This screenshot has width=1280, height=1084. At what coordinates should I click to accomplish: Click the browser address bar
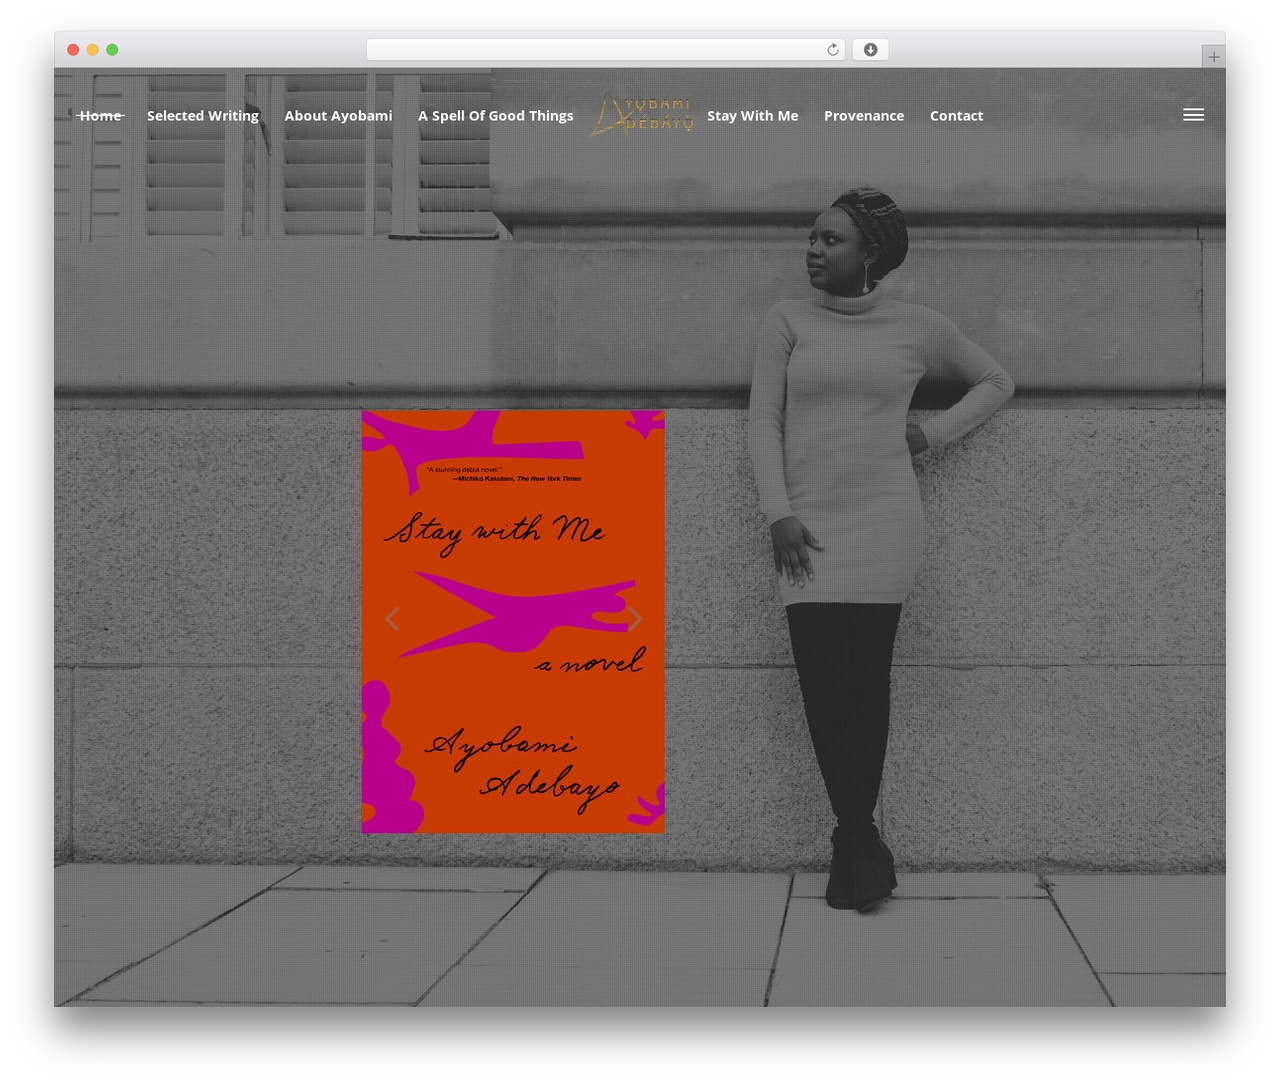(x=605, y=50)
